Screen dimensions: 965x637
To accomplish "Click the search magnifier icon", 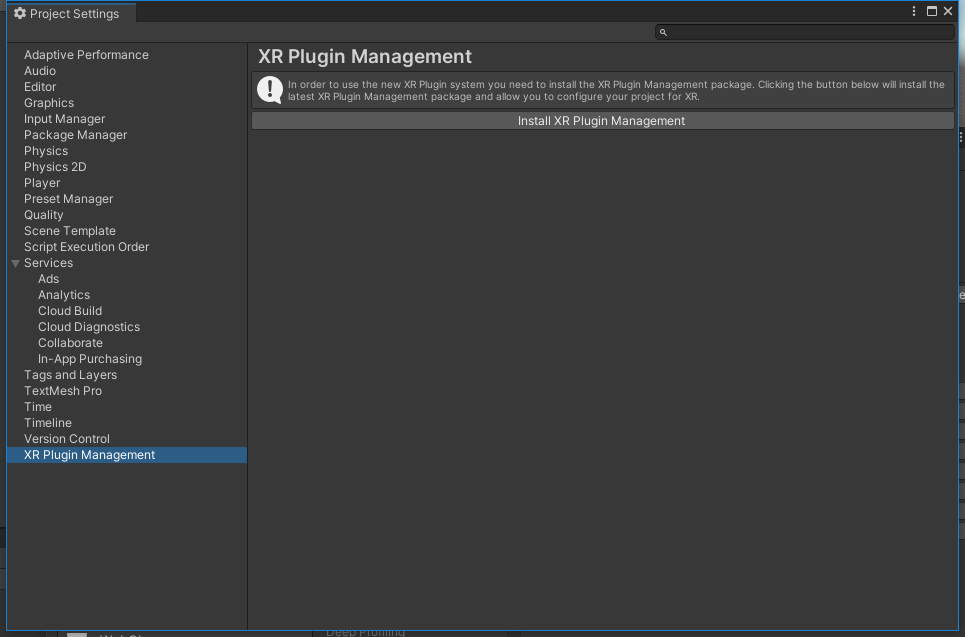I will tap(663, 32).
